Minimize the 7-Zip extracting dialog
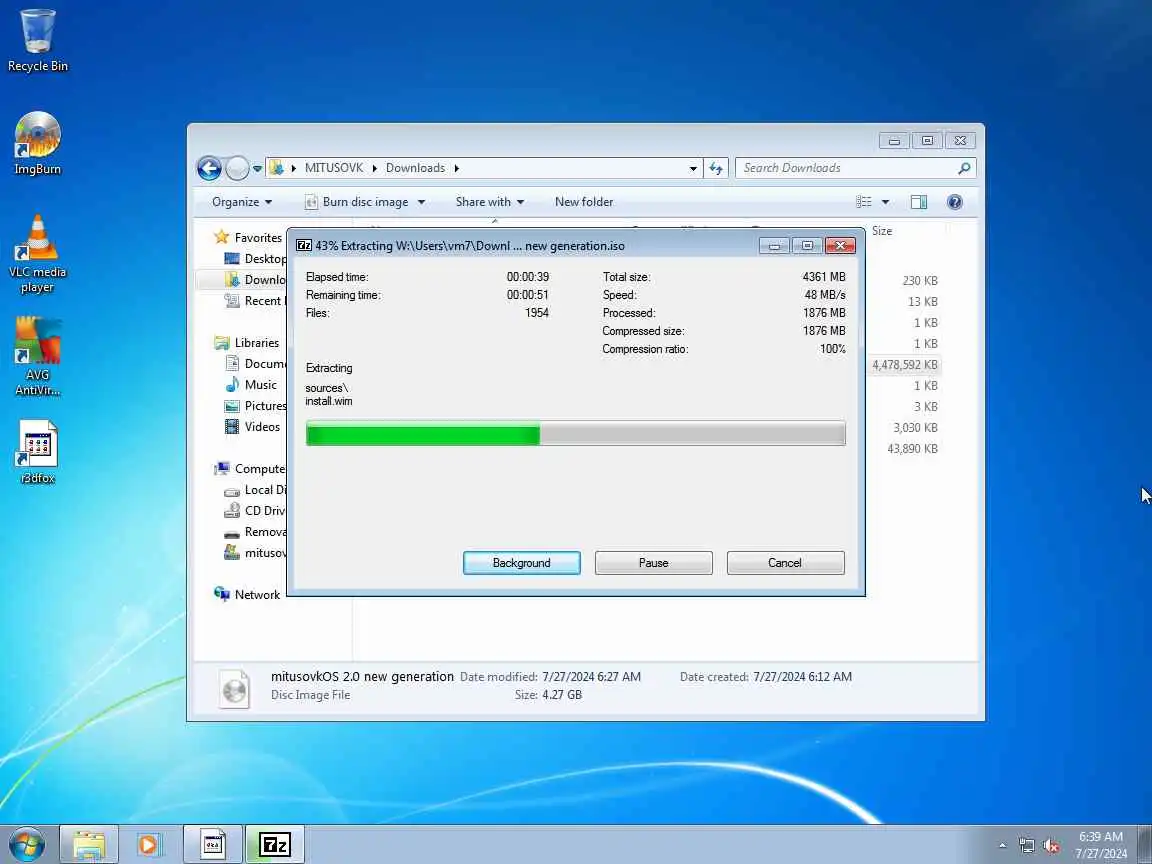Viewport: 1152px width, 864px height. (774, 245)
